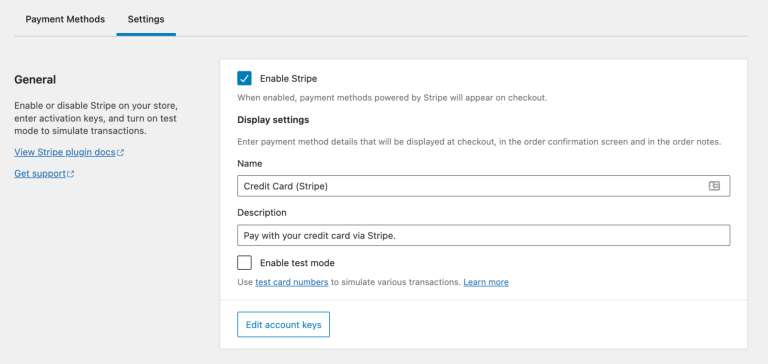
Task: Click the "General" section heading
Action: (x=35, y=79)
